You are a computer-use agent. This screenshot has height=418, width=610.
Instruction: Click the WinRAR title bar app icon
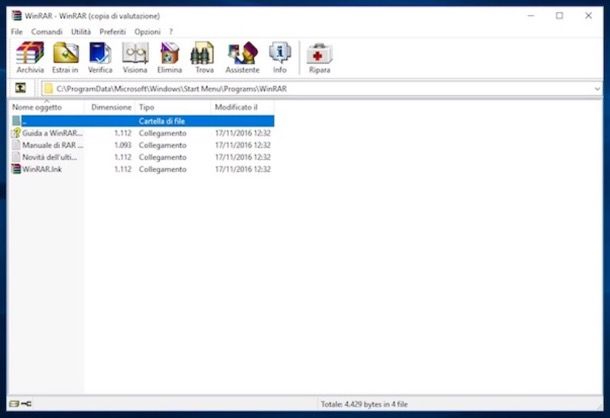pos(16,16)
